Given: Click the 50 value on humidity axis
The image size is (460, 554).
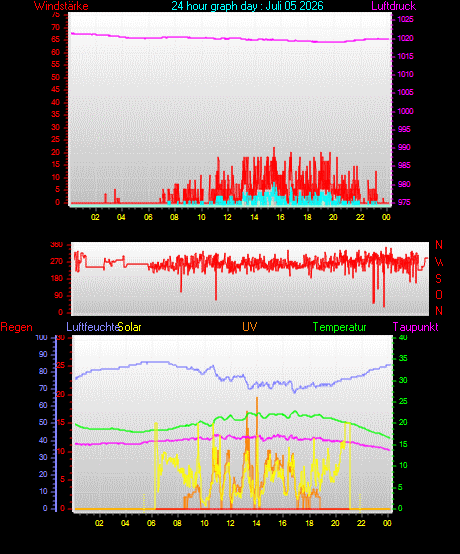Looking at the screenshot, I should [x=43, y=423].
